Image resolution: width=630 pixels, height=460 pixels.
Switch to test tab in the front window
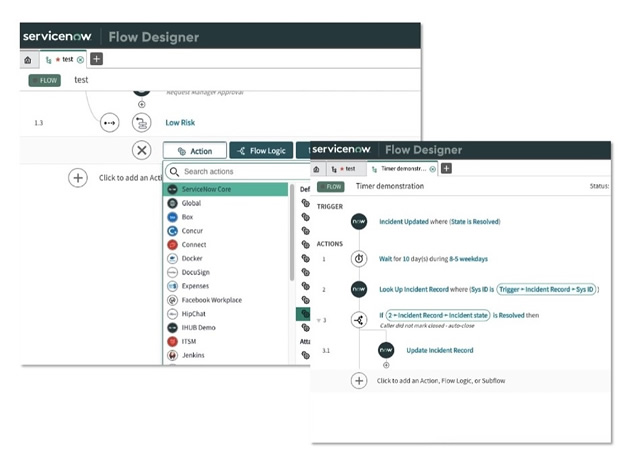coord(346,169)
